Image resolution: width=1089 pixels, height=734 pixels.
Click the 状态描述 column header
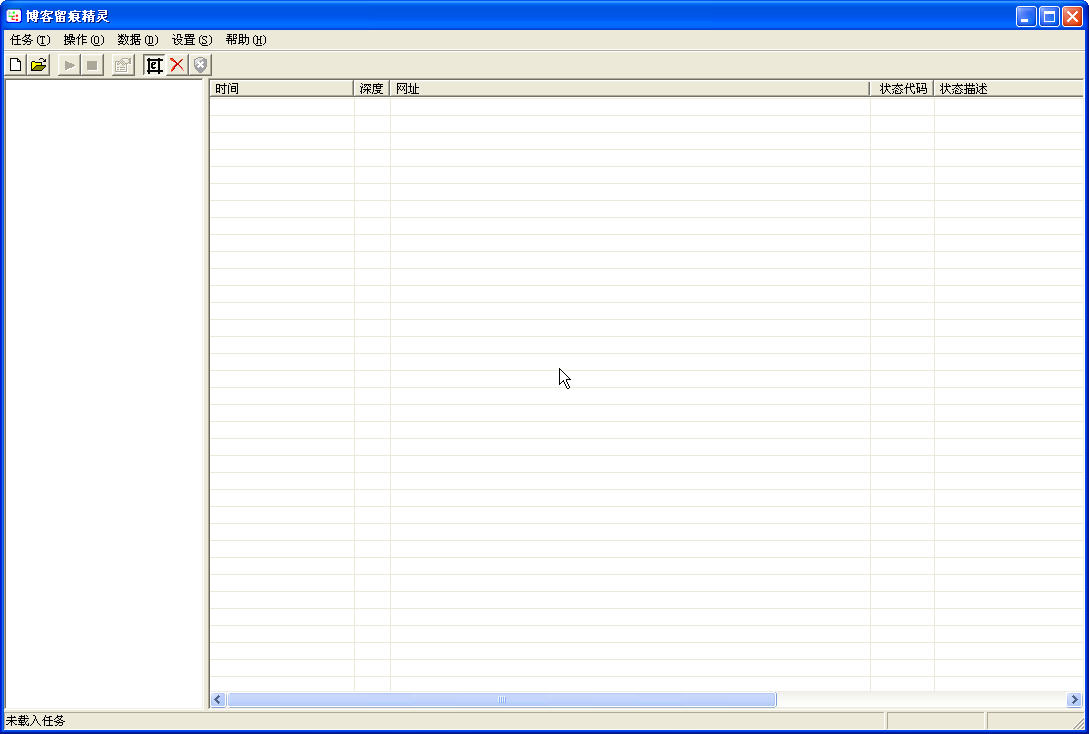click(1008, 89)
